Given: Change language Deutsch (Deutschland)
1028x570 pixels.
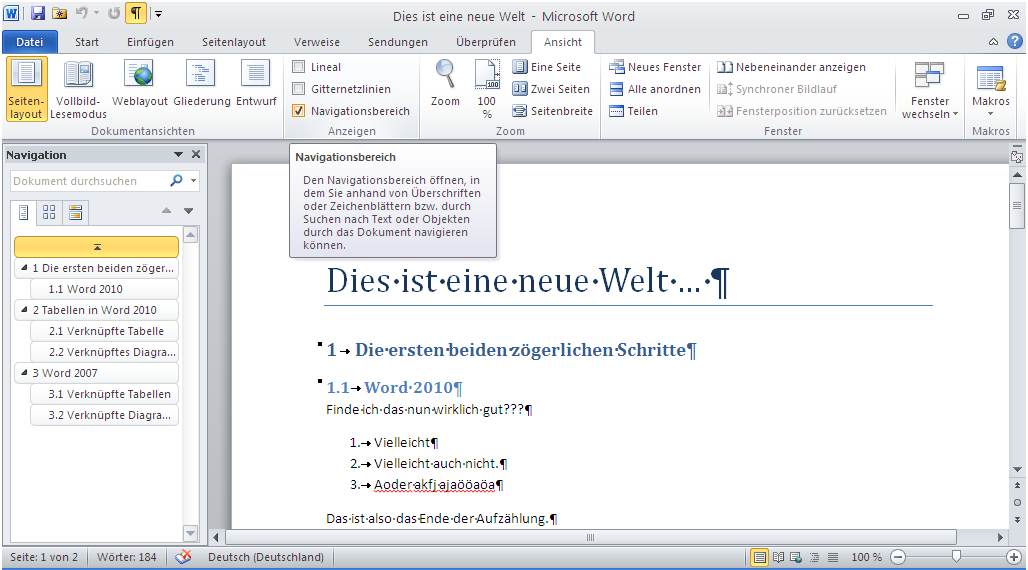Looking at the screenshot, I should (266, 557).
